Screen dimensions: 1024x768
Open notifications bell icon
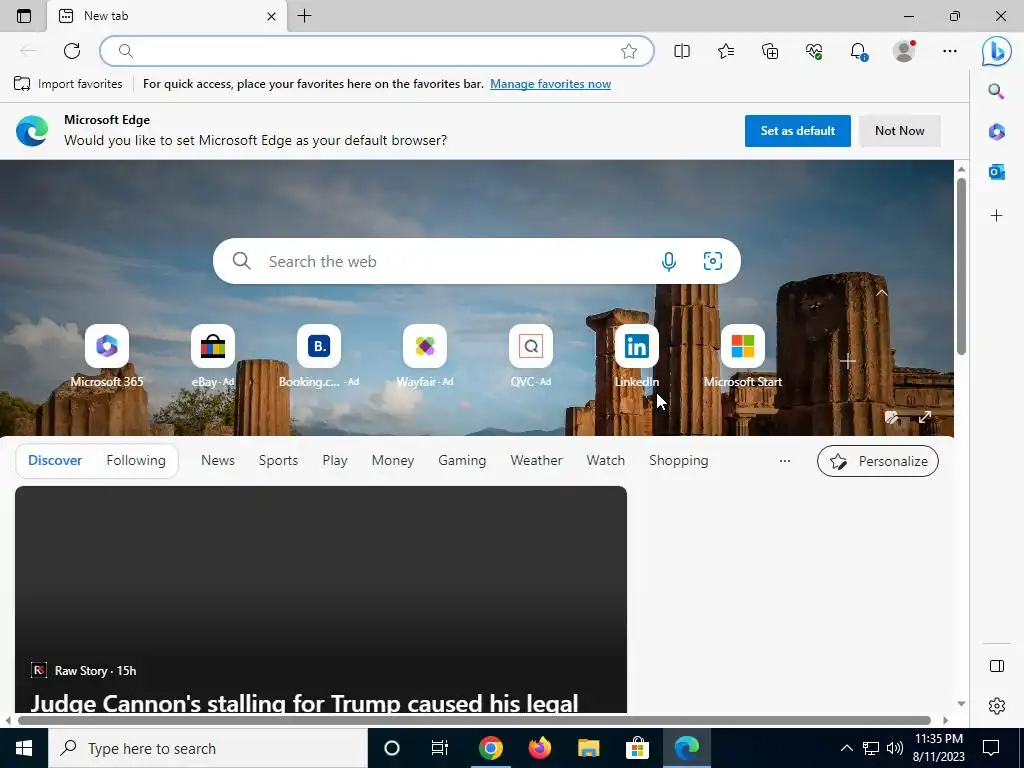pyautogui.click(x=858, y=51)
